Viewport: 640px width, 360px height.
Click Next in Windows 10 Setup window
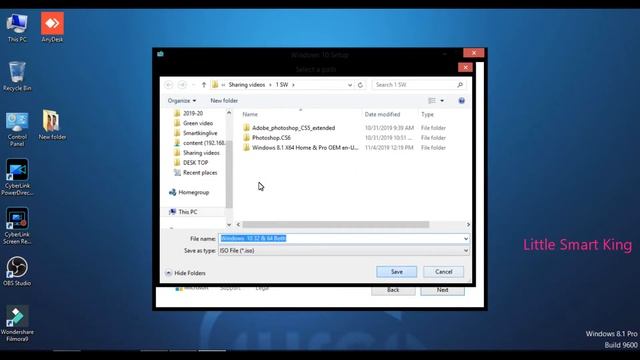(x=442, y=290)
